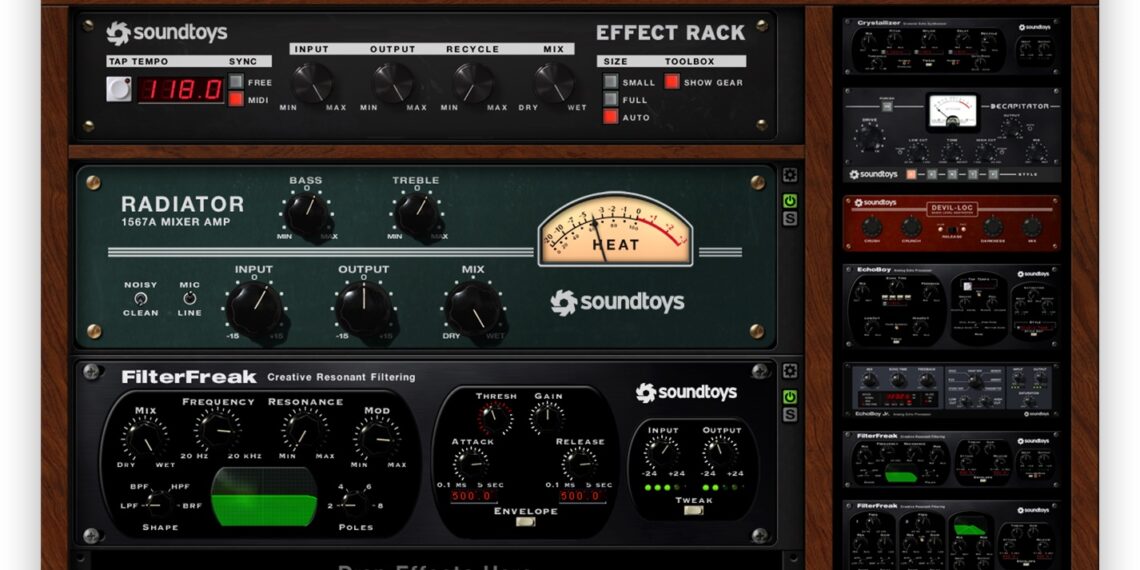
Task: Click FilterFreak's RELEASE knob
Action: click(x=579, y=463)
